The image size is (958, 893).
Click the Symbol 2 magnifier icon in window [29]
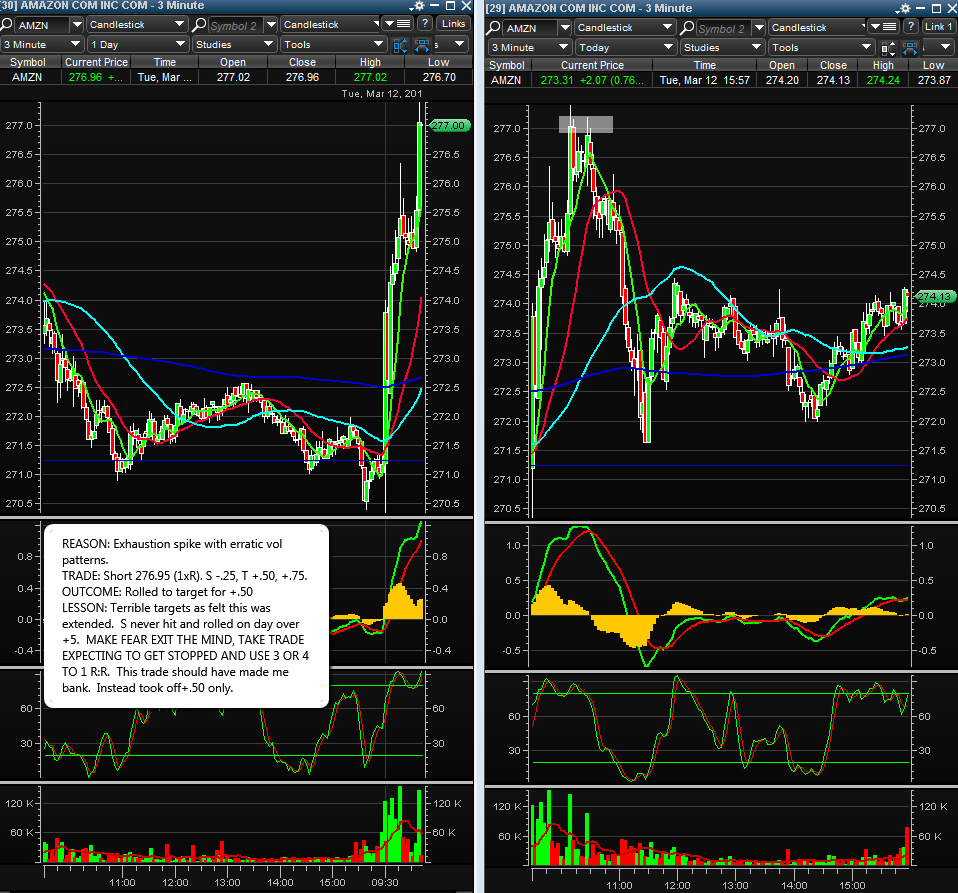[x=687, y=27]
